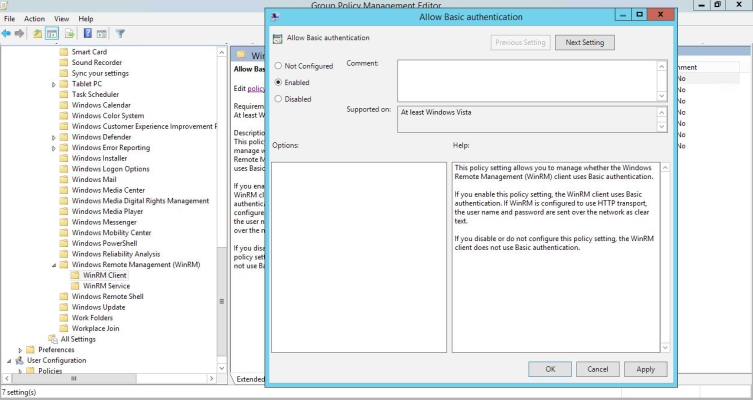
Task: Select Windows Color System in the tree
Action: pyautogui.click(x=108, y=116)
